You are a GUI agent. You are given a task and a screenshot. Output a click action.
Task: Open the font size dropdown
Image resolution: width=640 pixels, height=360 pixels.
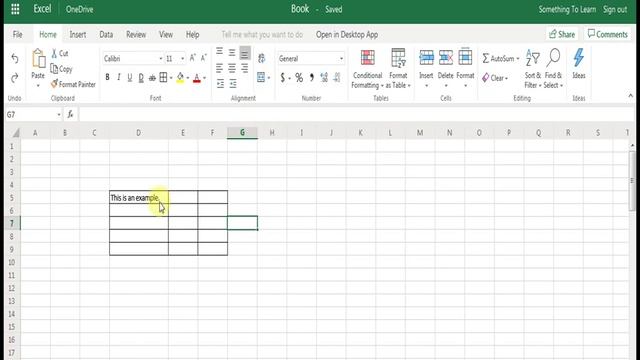coord(182,59)
